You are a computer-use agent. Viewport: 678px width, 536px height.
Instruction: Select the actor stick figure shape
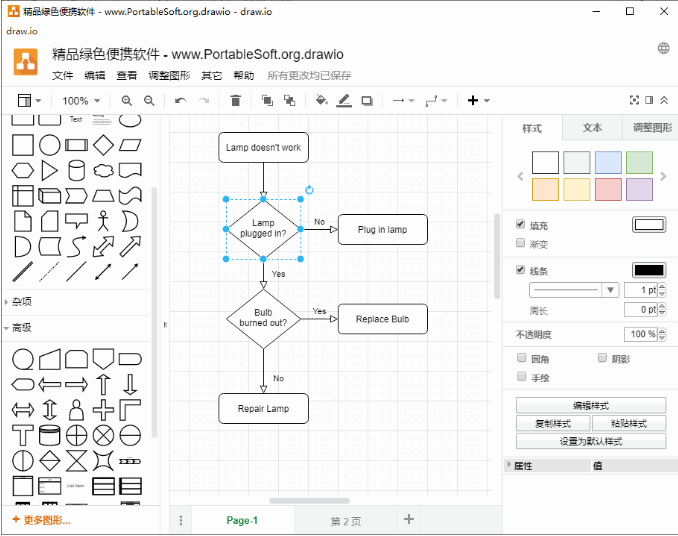(x=103, y=221)
